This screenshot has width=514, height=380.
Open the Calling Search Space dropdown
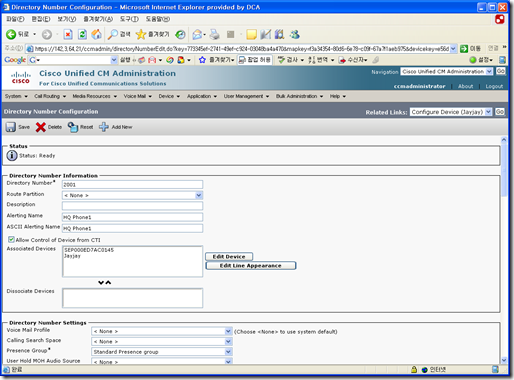[x=228, y=341]
